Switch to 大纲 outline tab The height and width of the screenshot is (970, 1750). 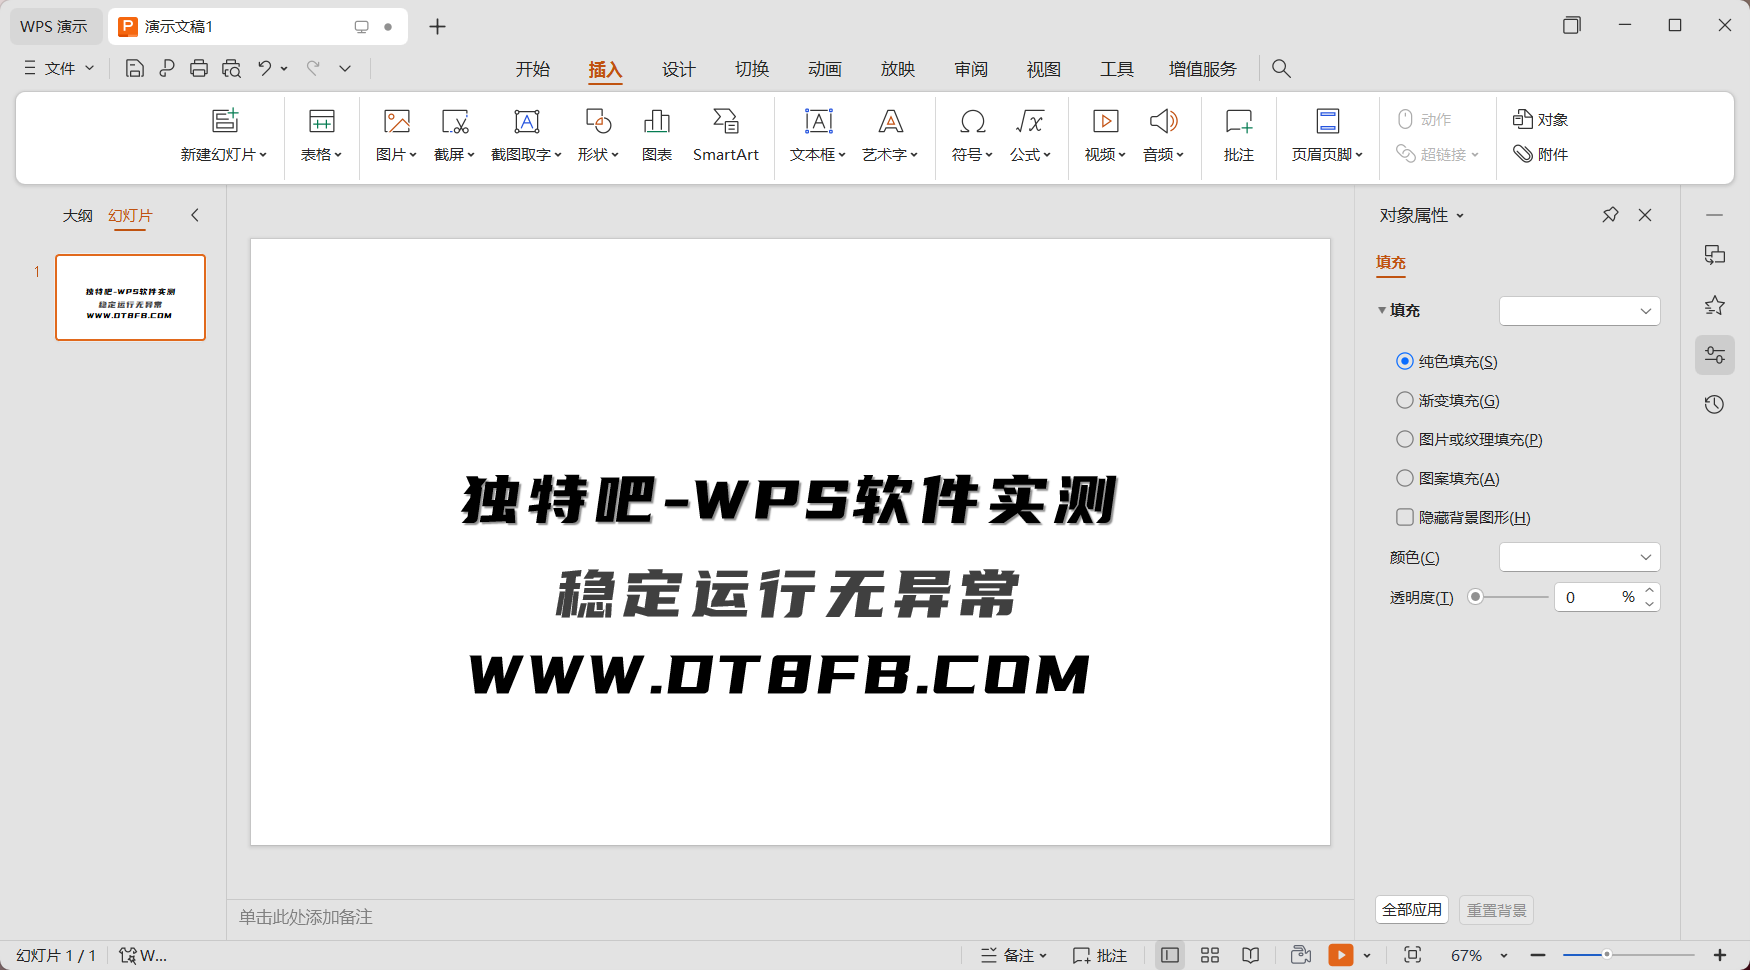click(x=77, y=215)
